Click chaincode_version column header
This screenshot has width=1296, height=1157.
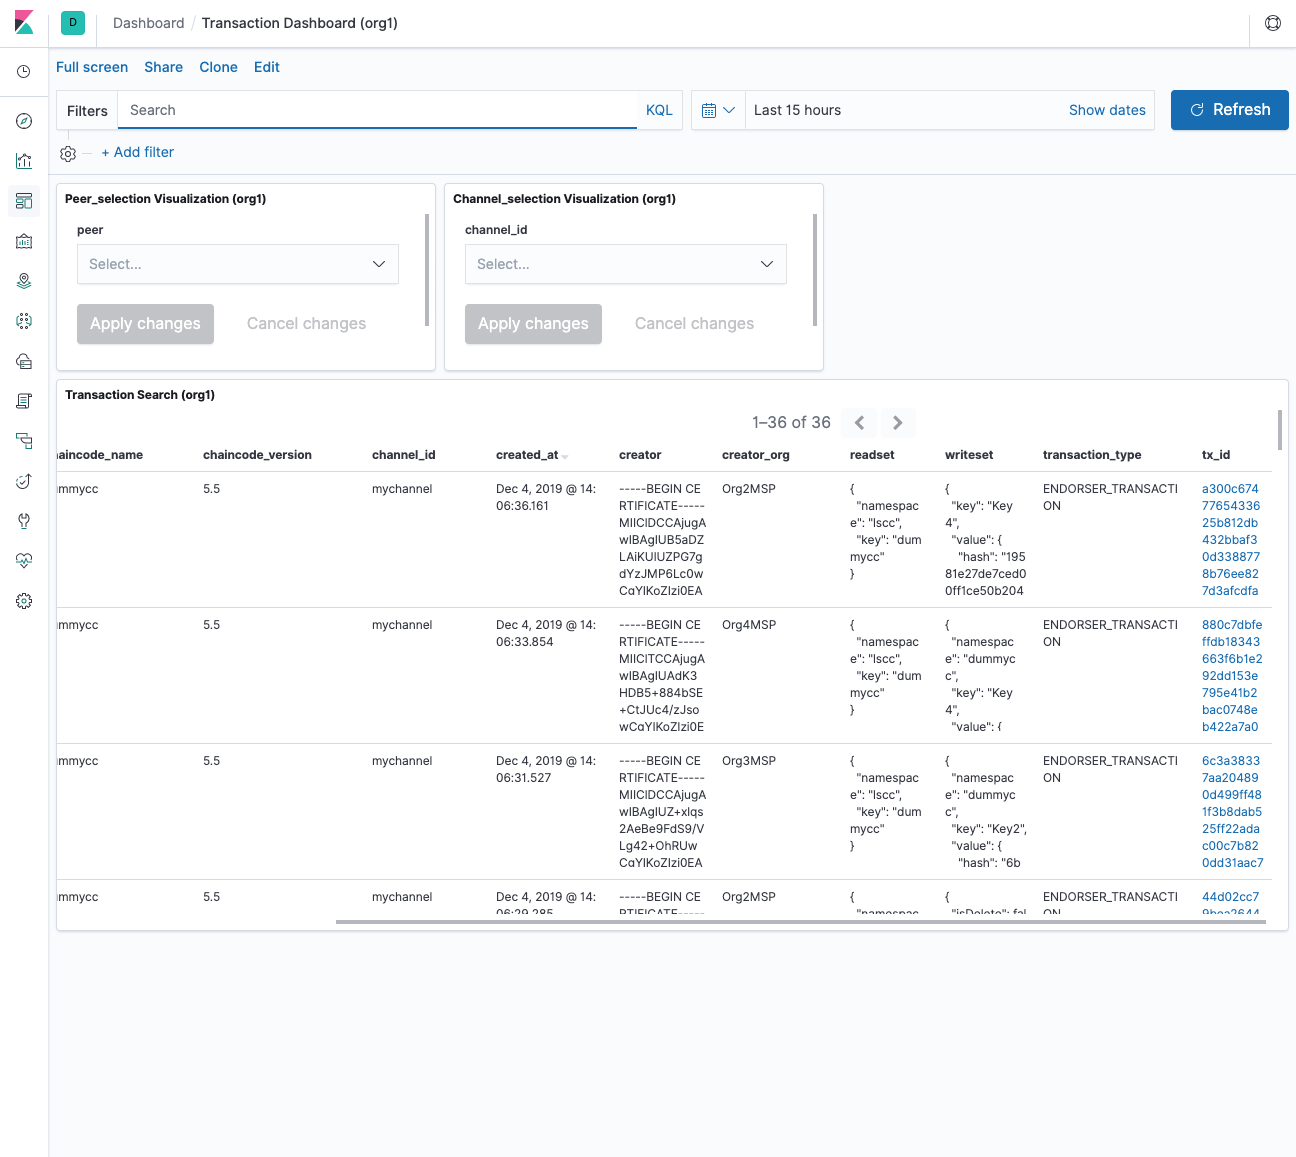click(257, 455)
